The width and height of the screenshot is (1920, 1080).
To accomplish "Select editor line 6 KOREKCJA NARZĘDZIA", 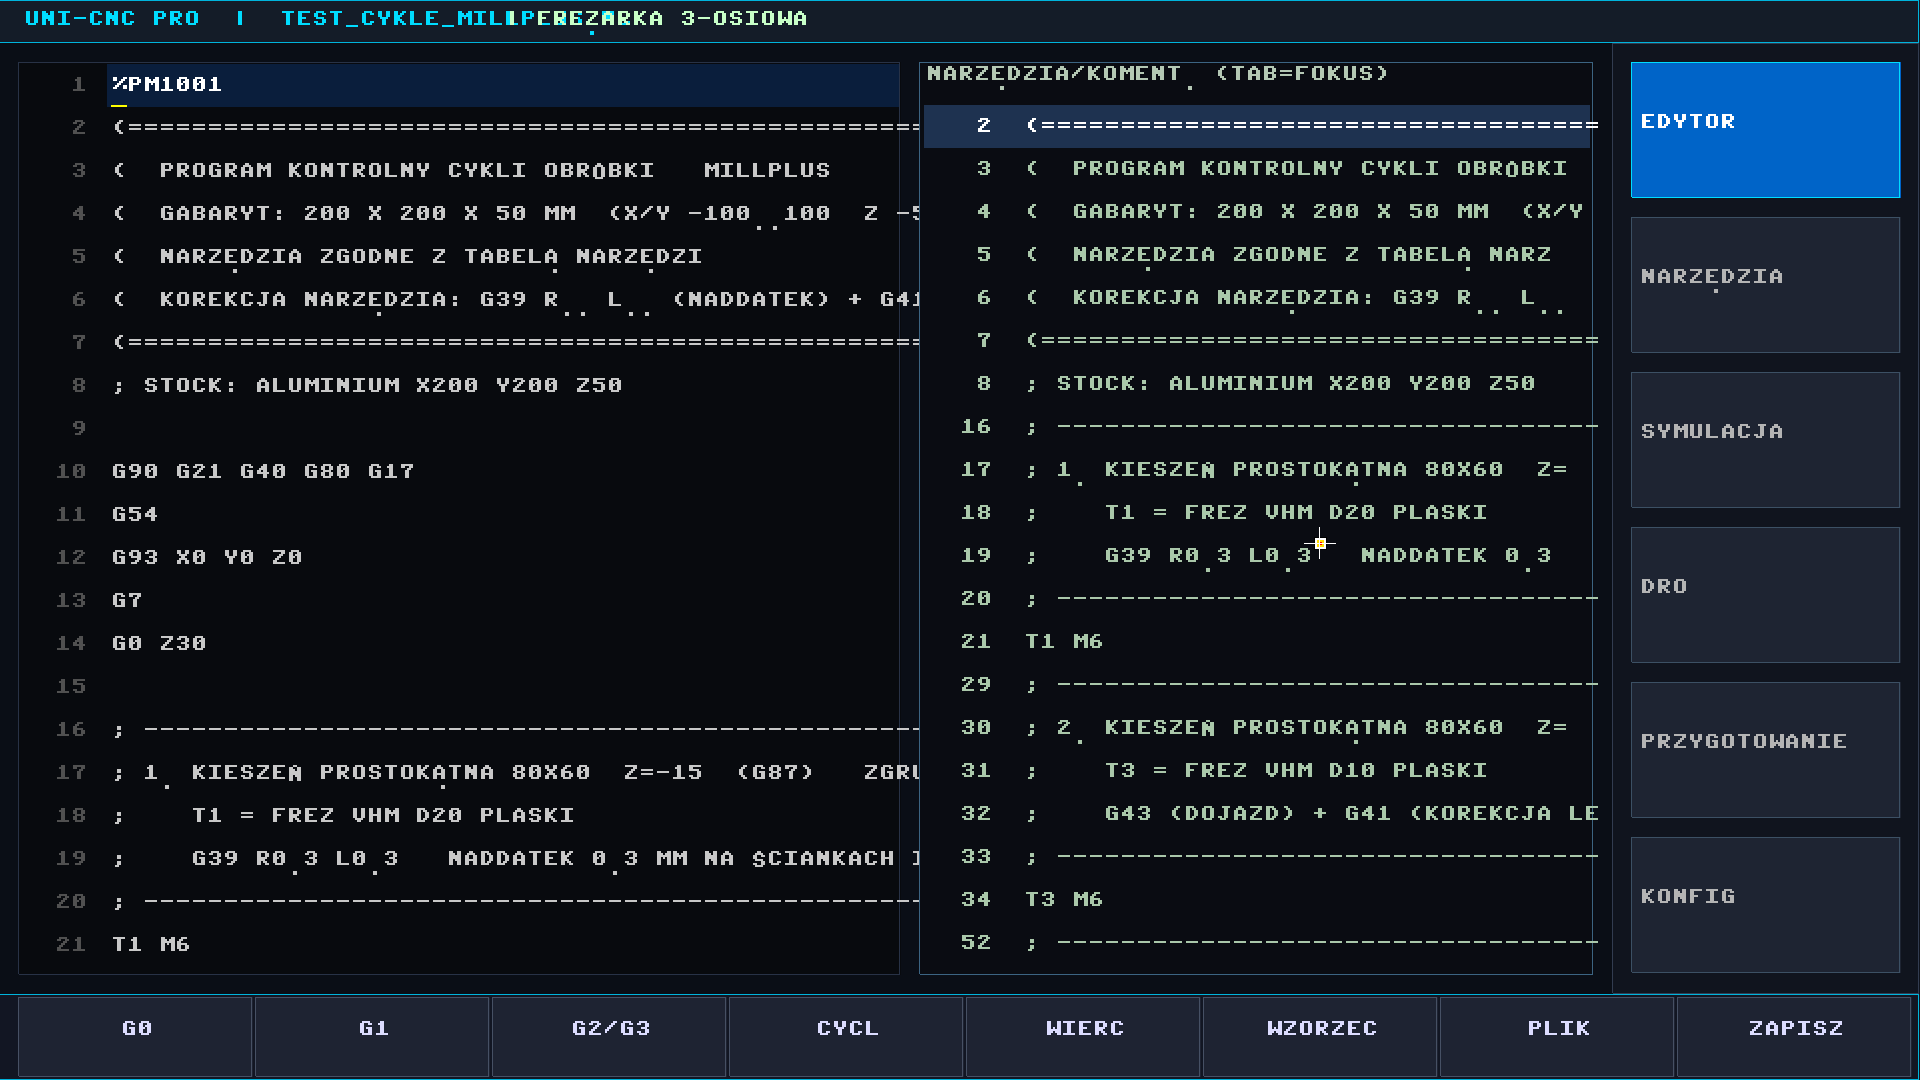I will pyautogui.click(x=460, y=299).
